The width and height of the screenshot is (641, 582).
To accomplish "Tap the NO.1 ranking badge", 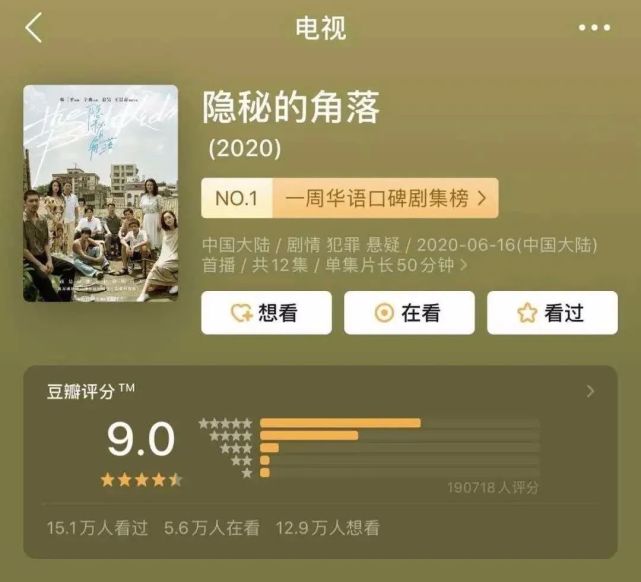I will tap(237, 198).
